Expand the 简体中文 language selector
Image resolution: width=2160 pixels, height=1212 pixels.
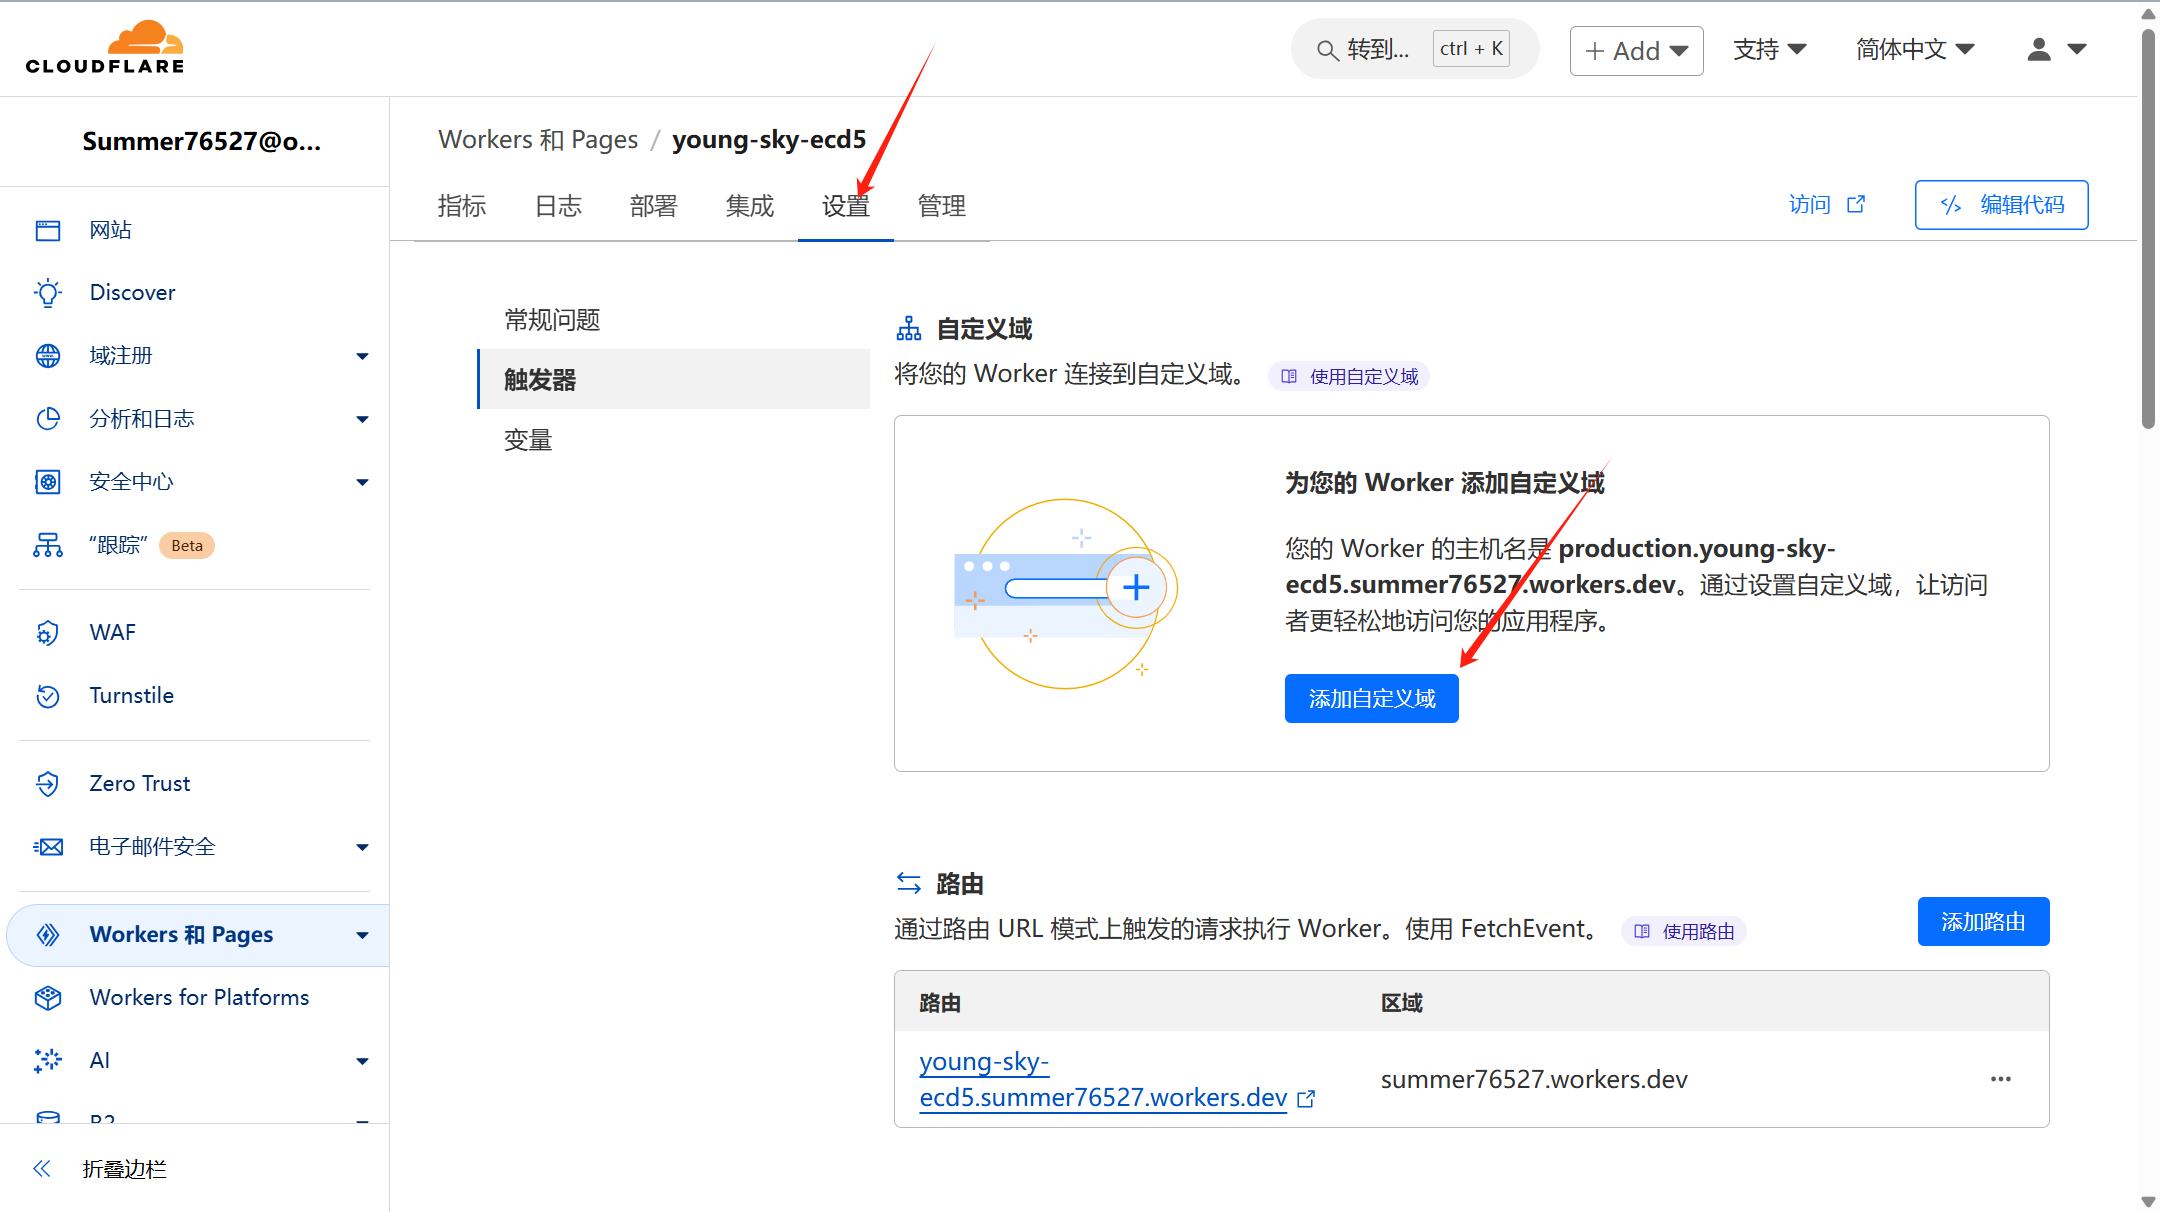click(1912, 50)
